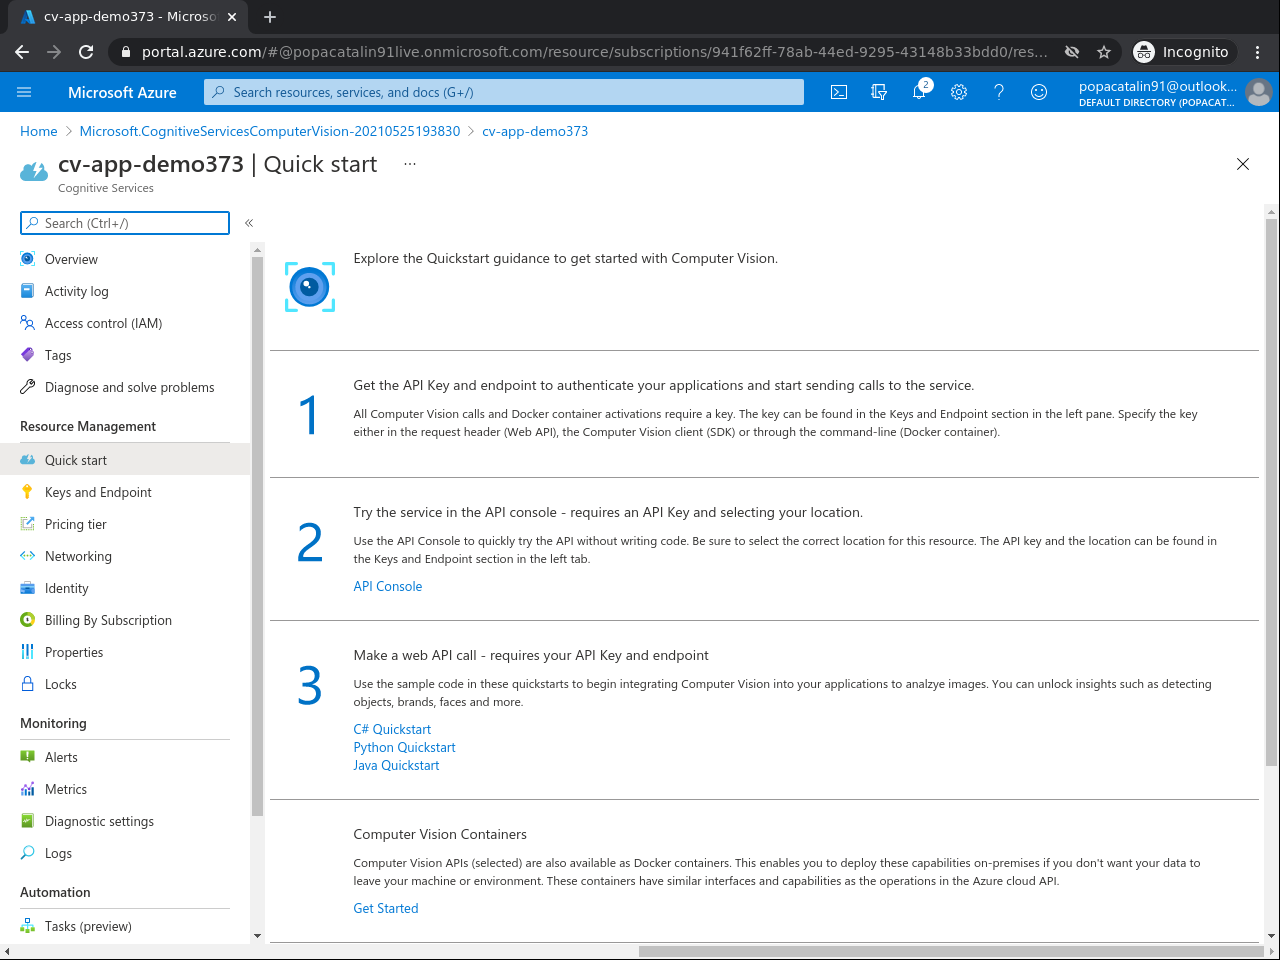Click the resource menu search box
Viewport: 1280px width, 960px height.
[x=125, y=223]
